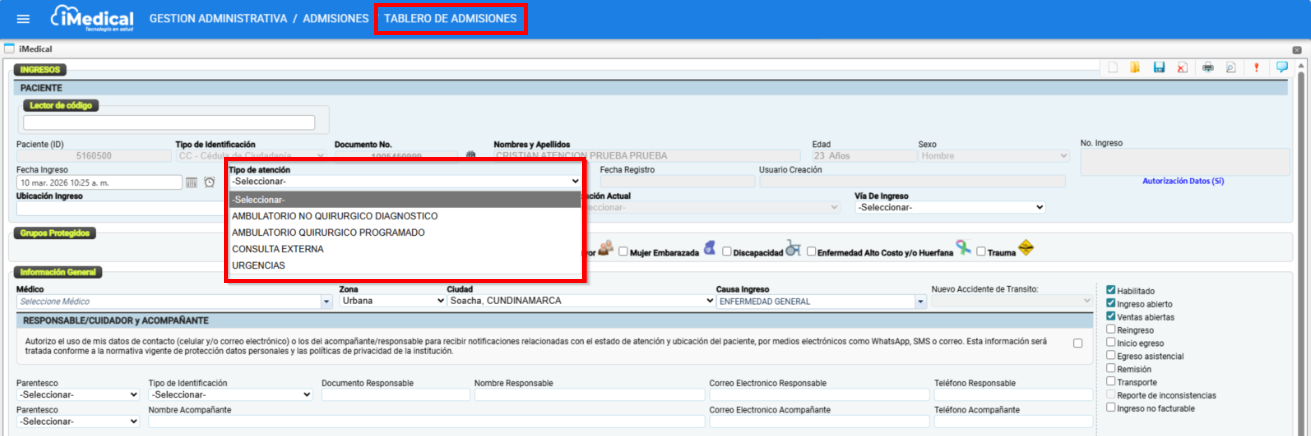Open the blue chat bubble icon

pos(1281,67)
